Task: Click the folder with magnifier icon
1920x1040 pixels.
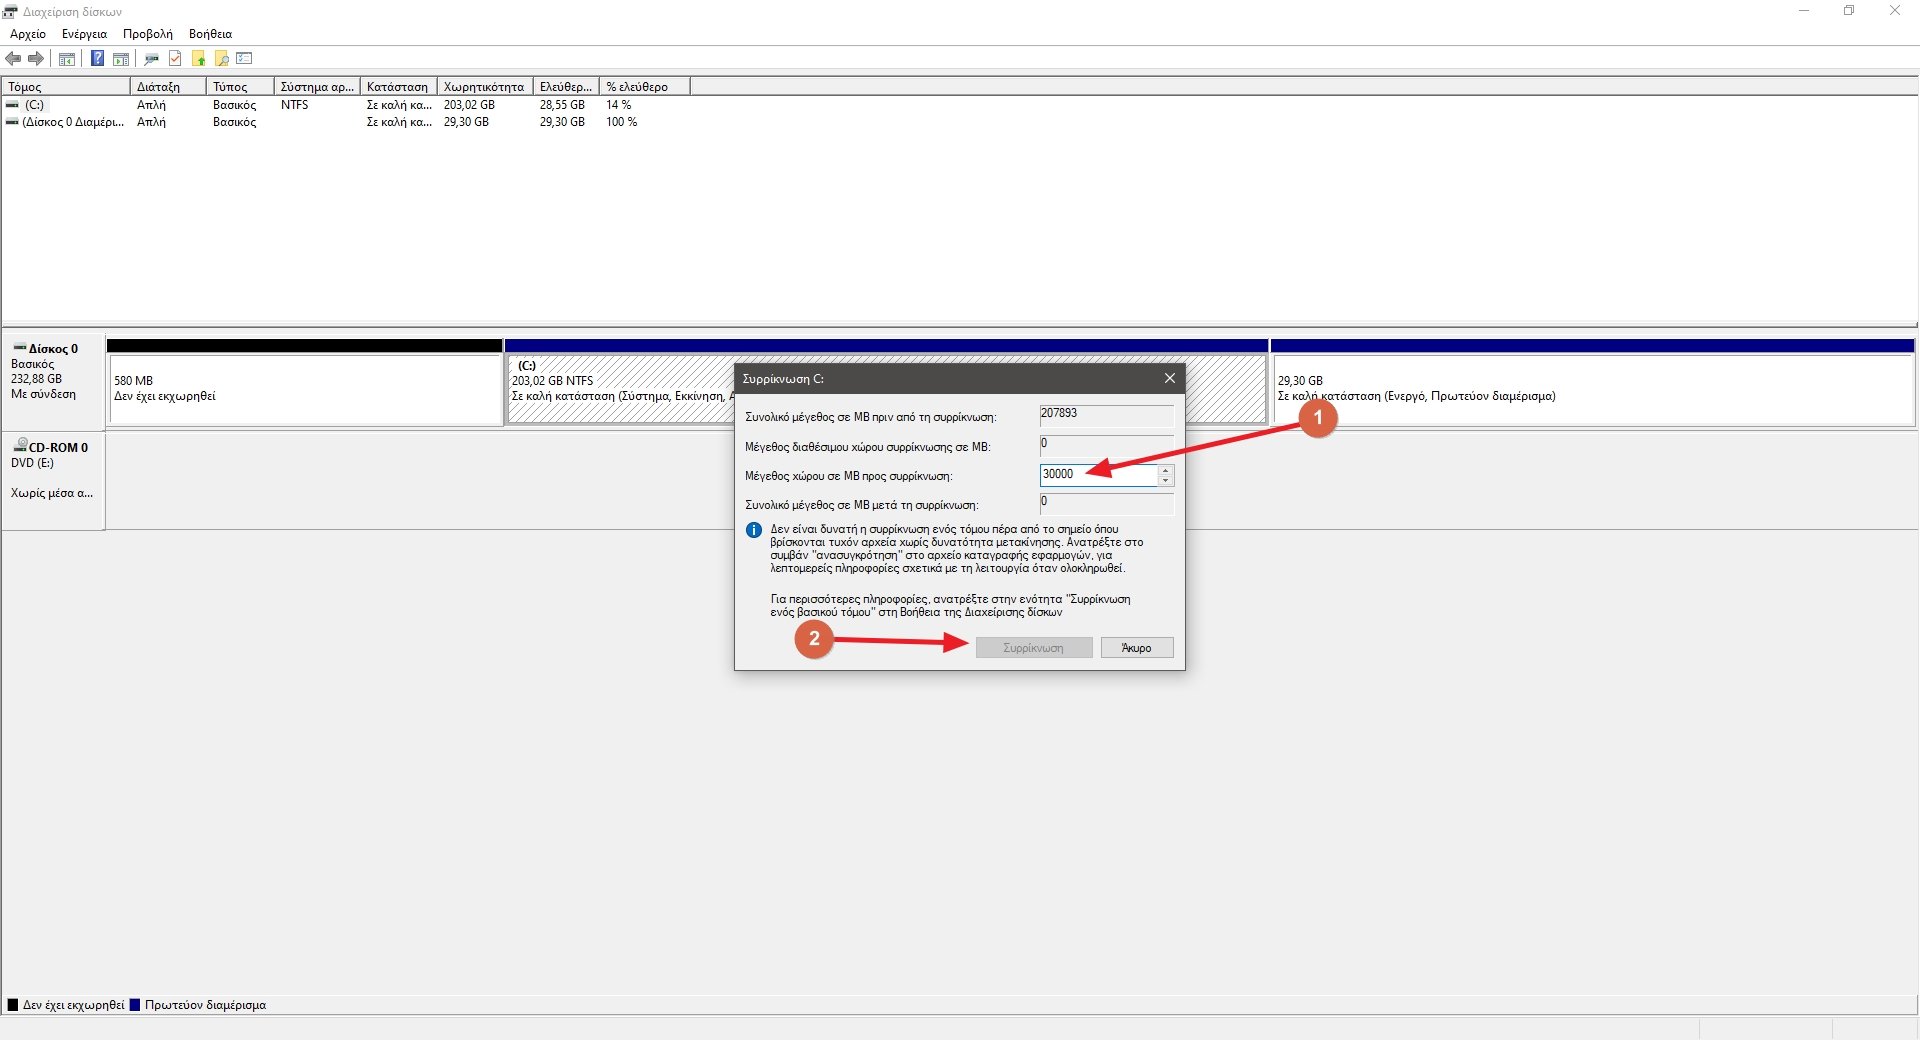Action: tap(221, 59)
